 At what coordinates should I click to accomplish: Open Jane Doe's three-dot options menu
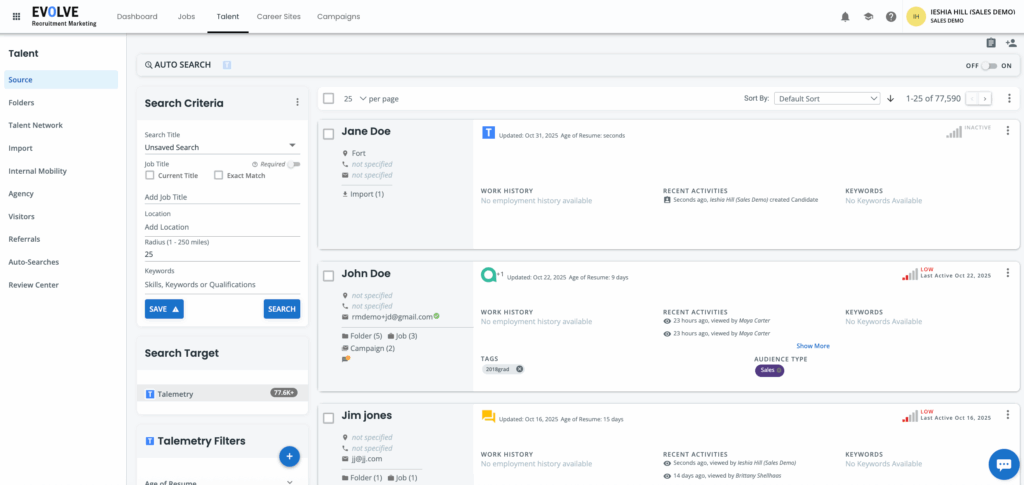coord(1007,131)
